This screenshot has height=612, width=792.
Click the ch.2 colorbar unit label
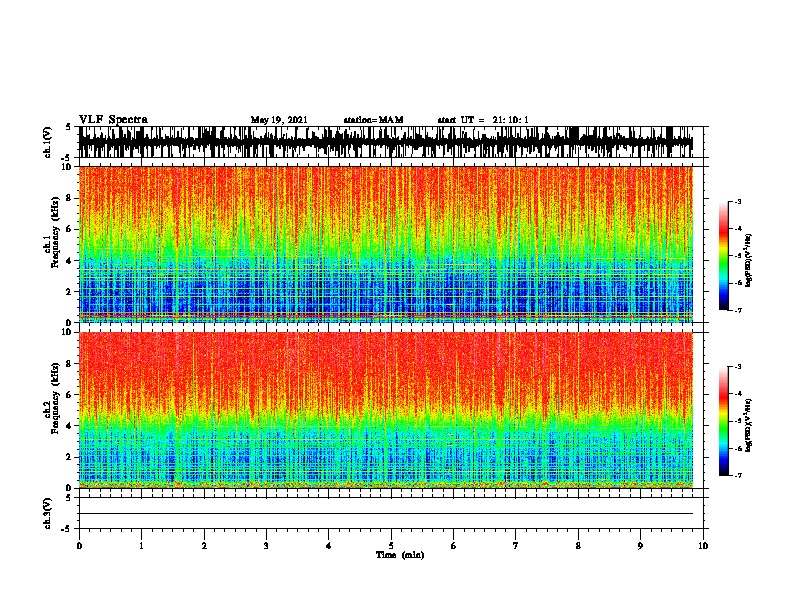748,425
